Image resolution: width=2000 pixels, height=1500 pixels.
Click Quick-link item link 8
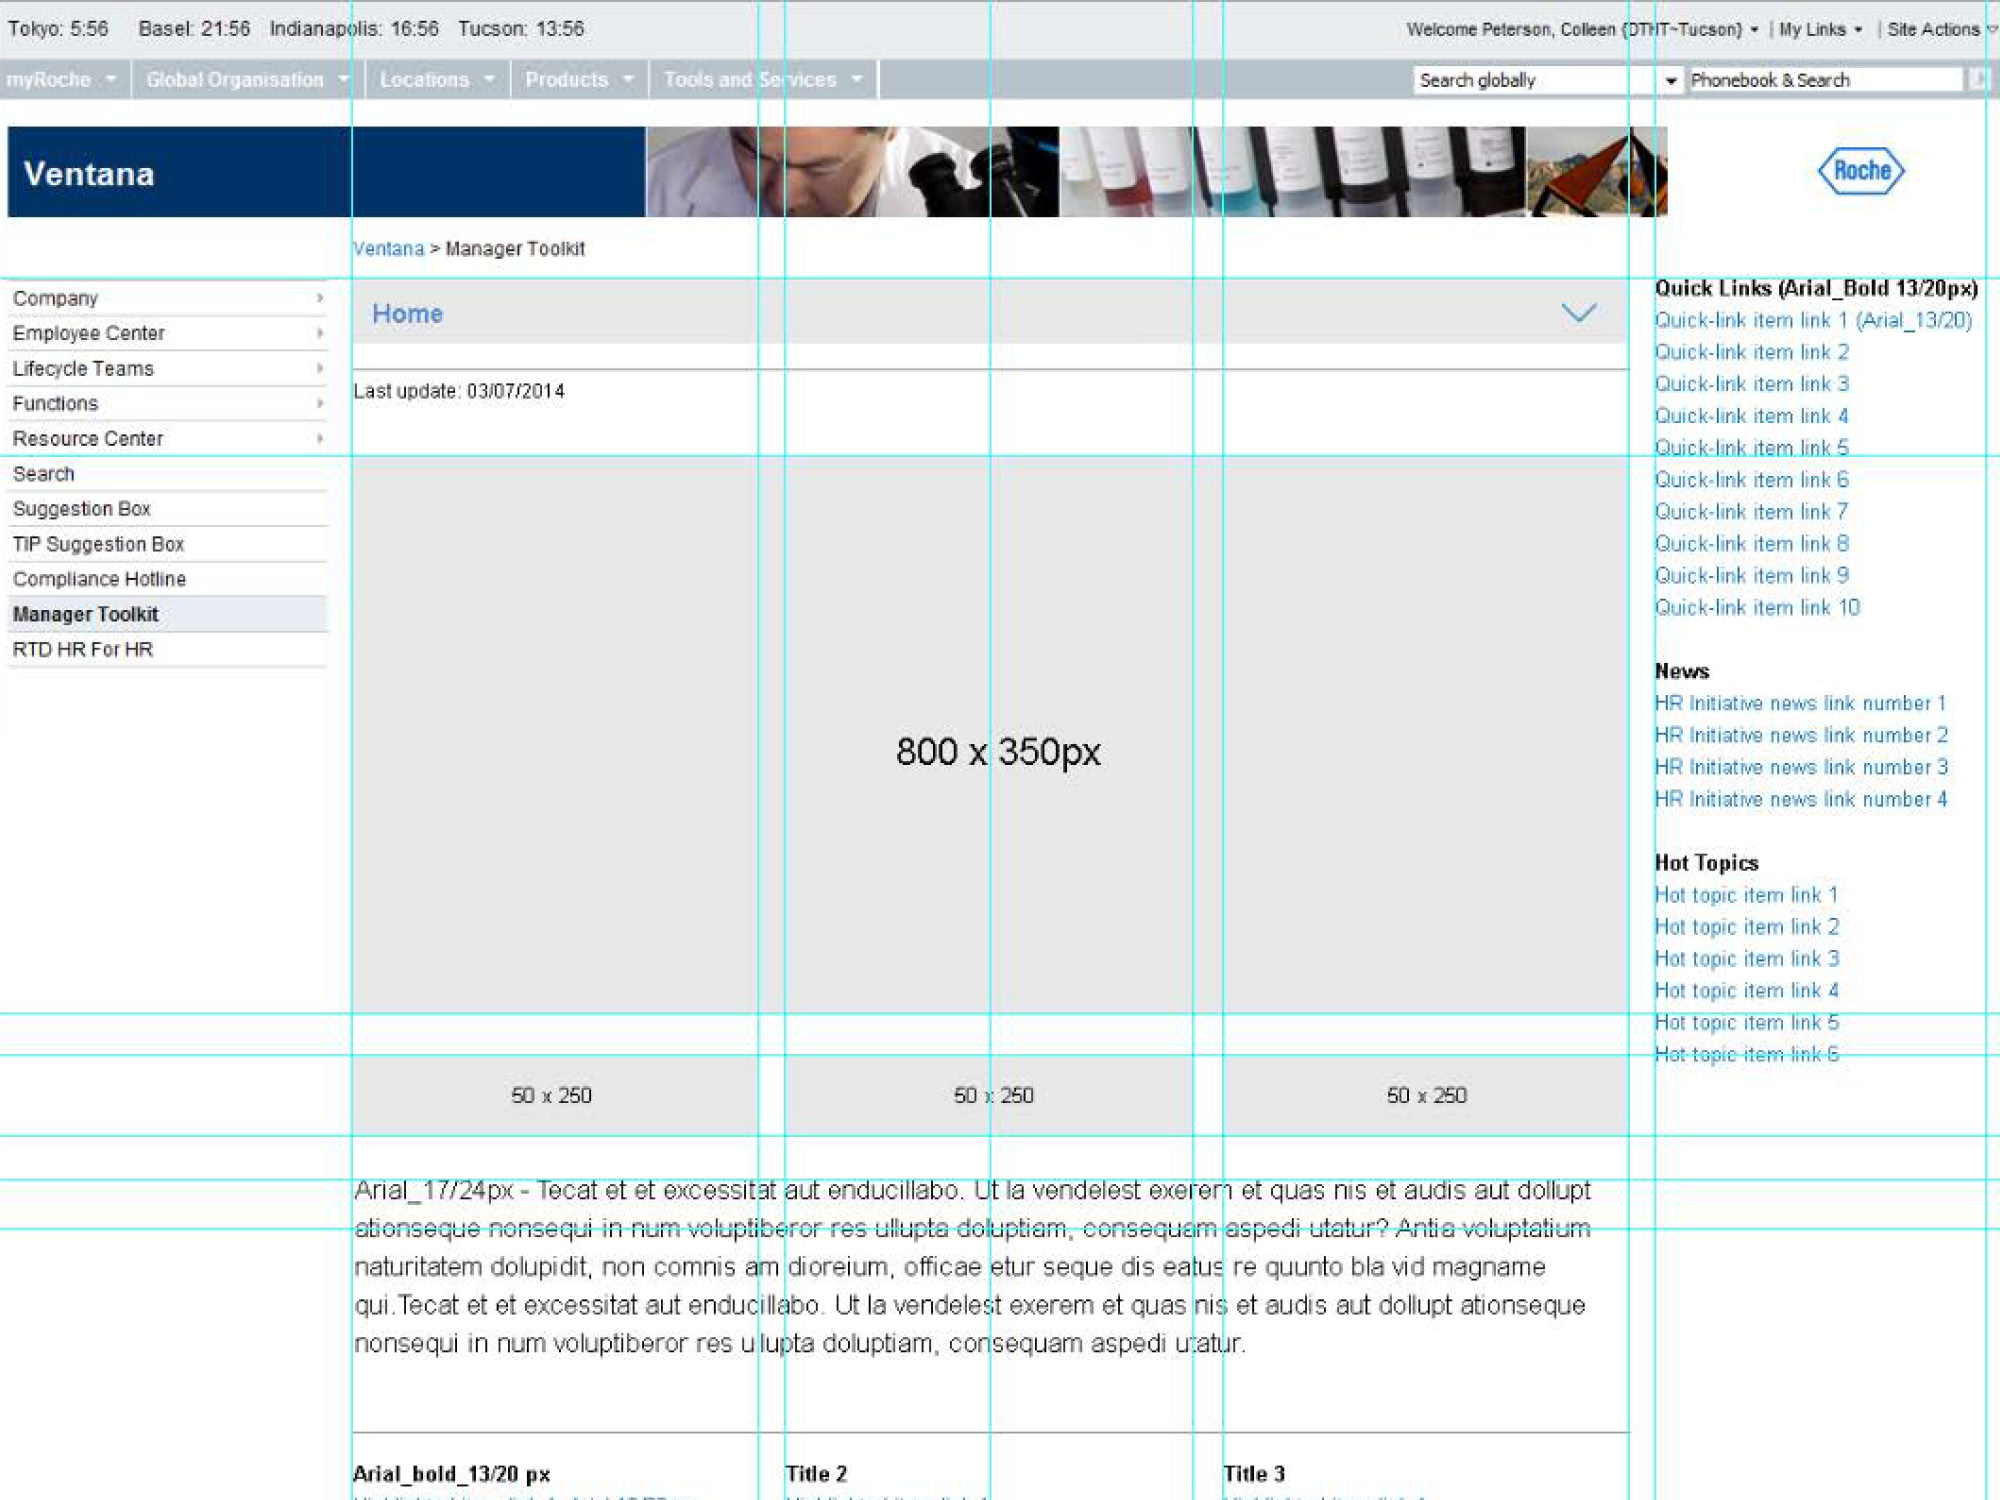1751,544
